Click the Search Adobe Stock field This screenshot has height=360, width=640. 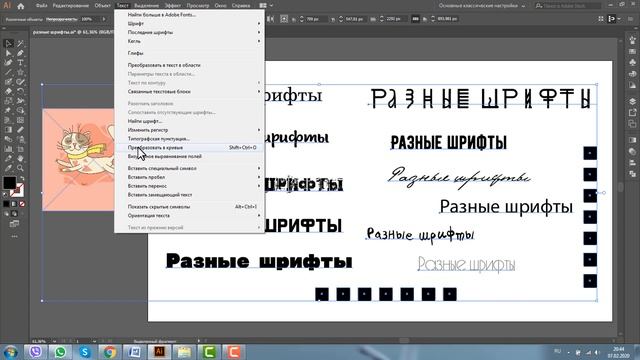(x=568, y=6)
